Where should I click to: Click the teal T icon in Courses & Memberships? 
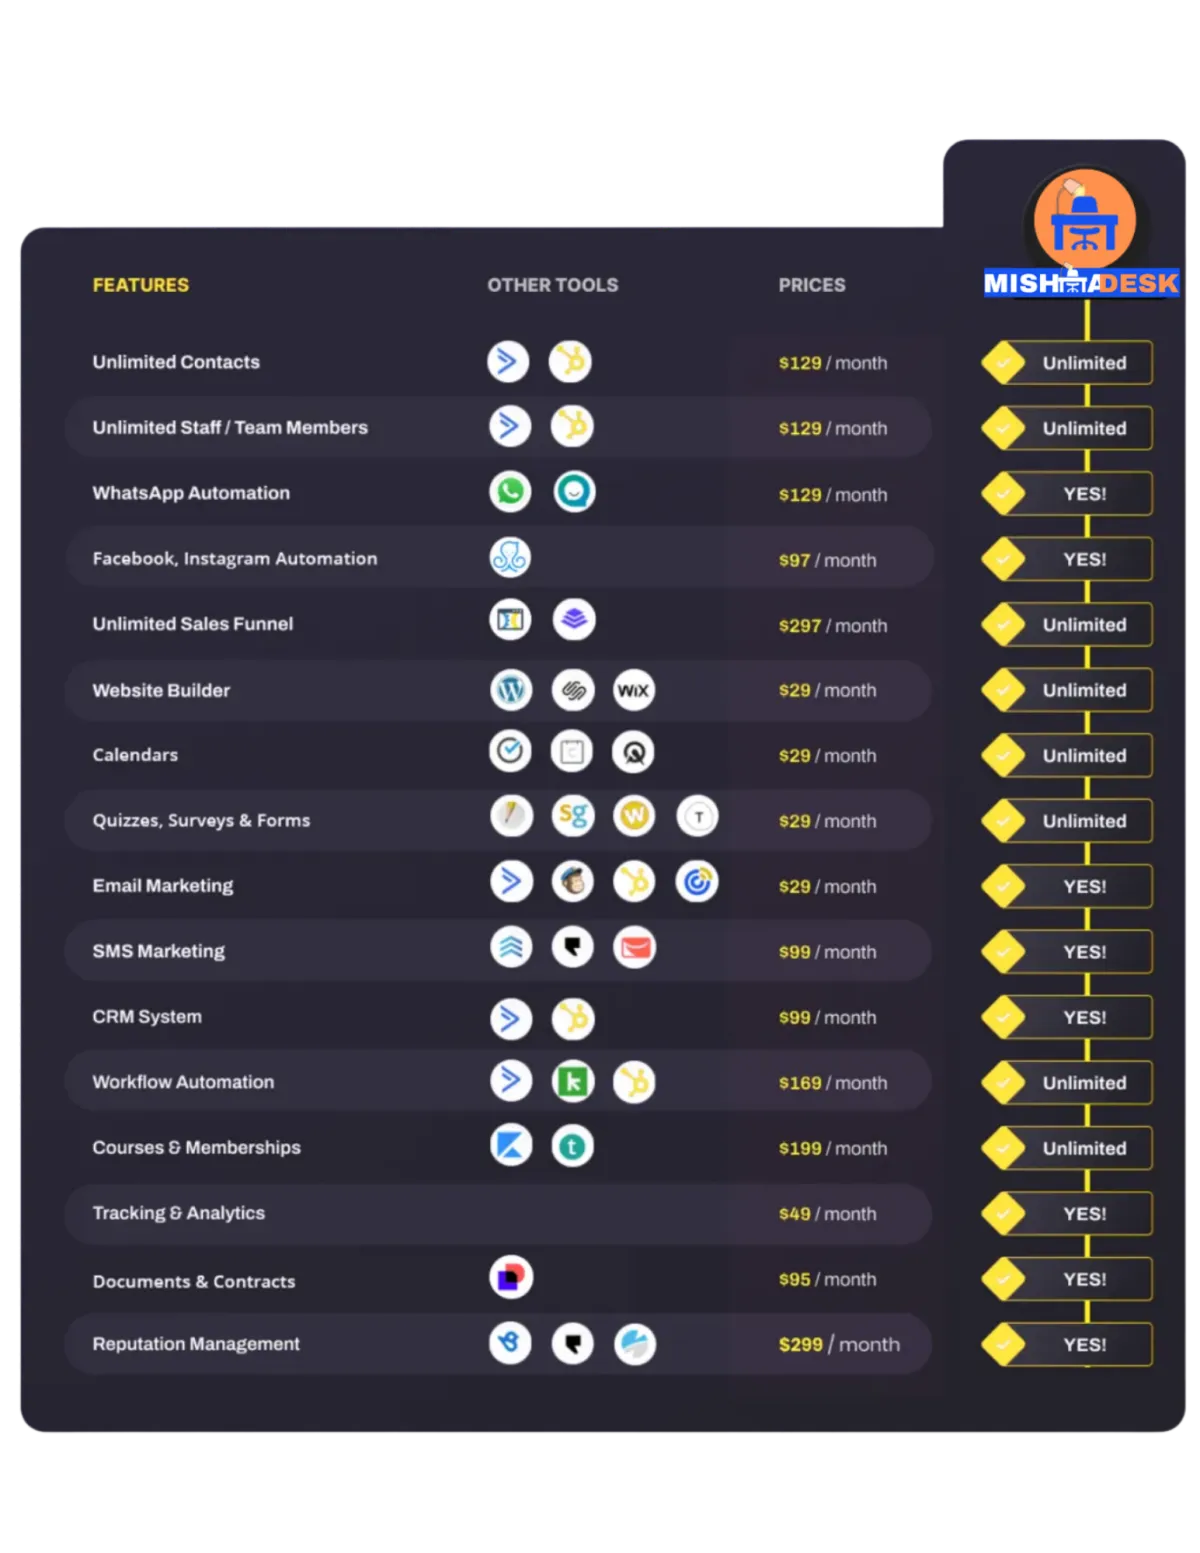(x=572, y=1146)
